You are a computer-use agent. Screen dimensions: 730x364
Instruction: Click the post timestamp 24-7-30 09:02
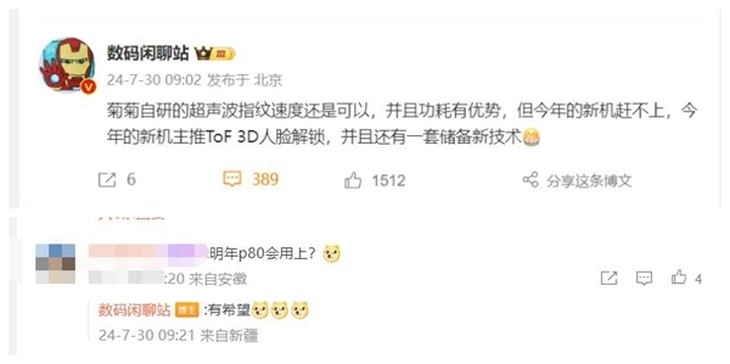(x=154, y=80)
